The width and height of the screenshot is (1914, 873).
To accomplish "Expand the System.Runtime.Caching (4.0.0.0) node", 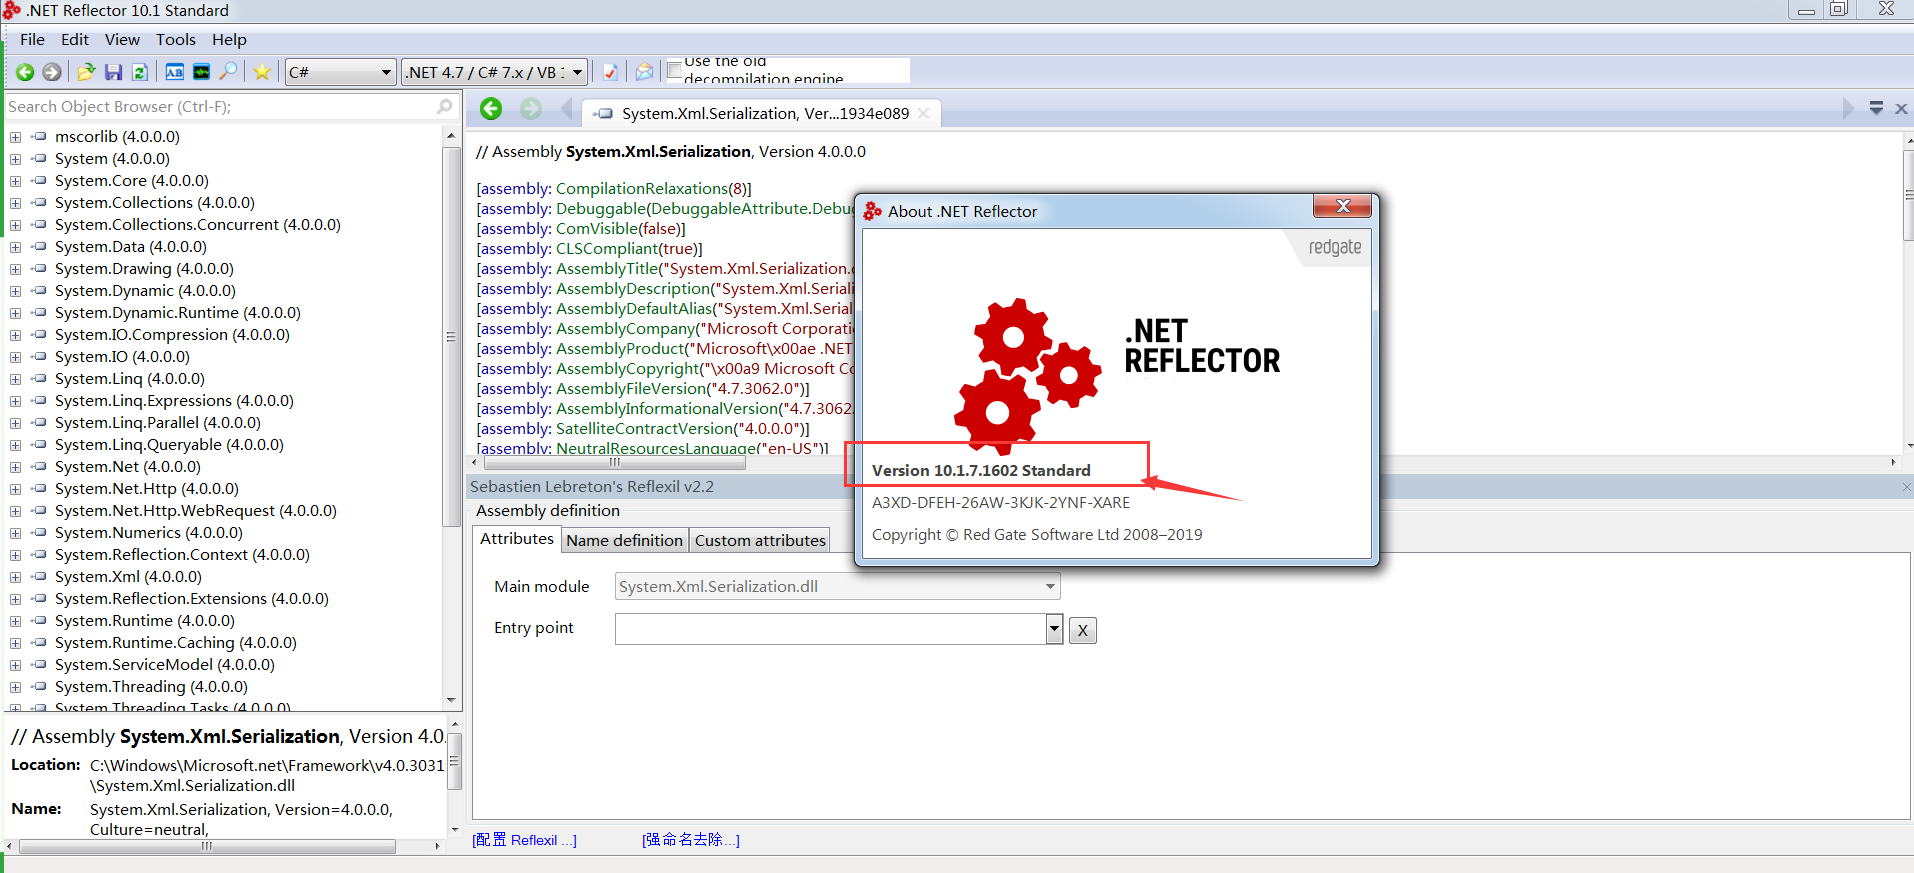I will pyautogui.click(x=15, y=643).
